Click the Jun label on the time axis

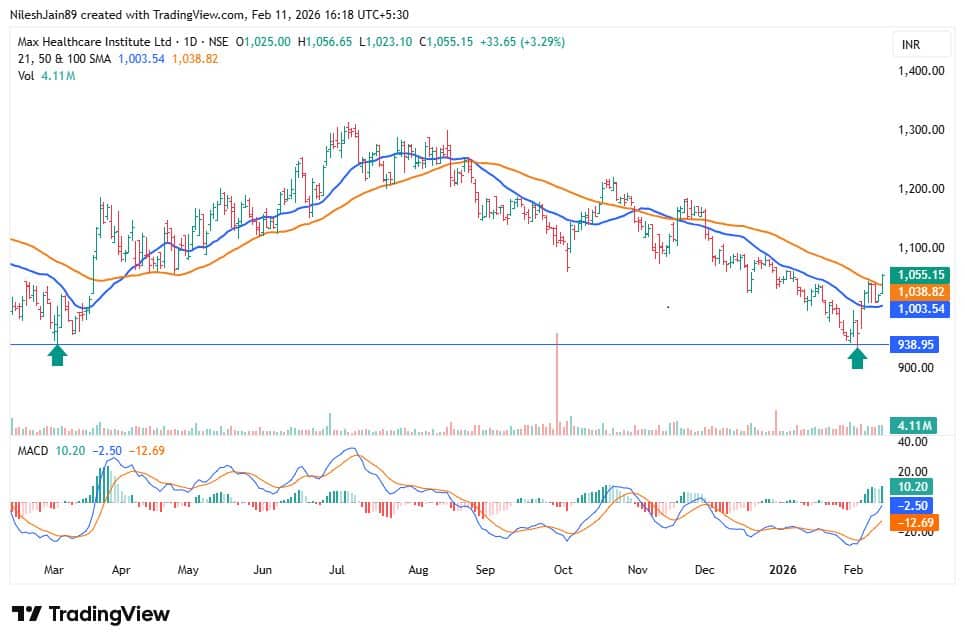[263, 570]
